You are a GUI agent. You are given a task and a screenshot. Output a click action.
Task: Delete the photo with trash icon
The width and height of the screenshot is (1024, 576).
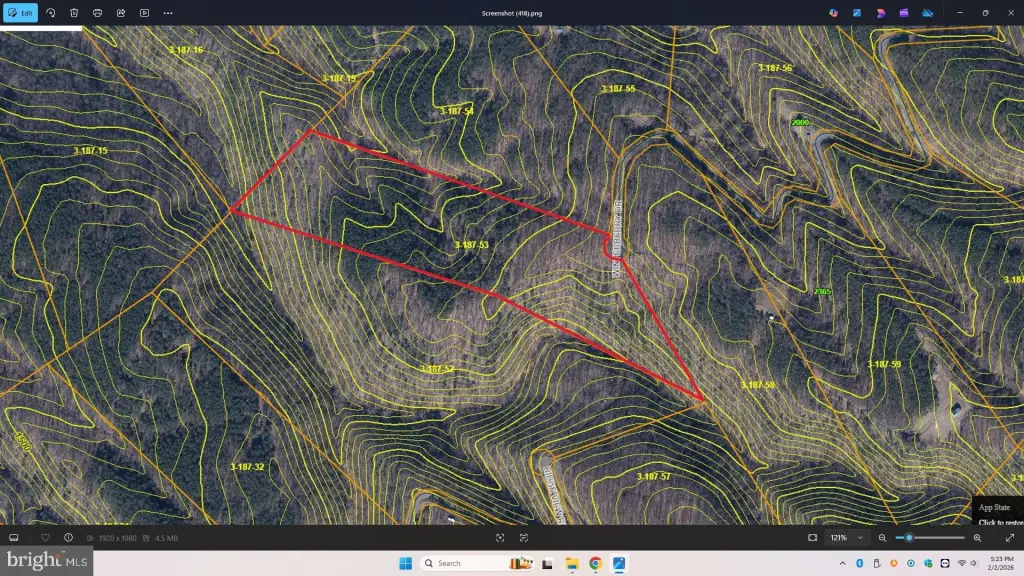(74, 13)
